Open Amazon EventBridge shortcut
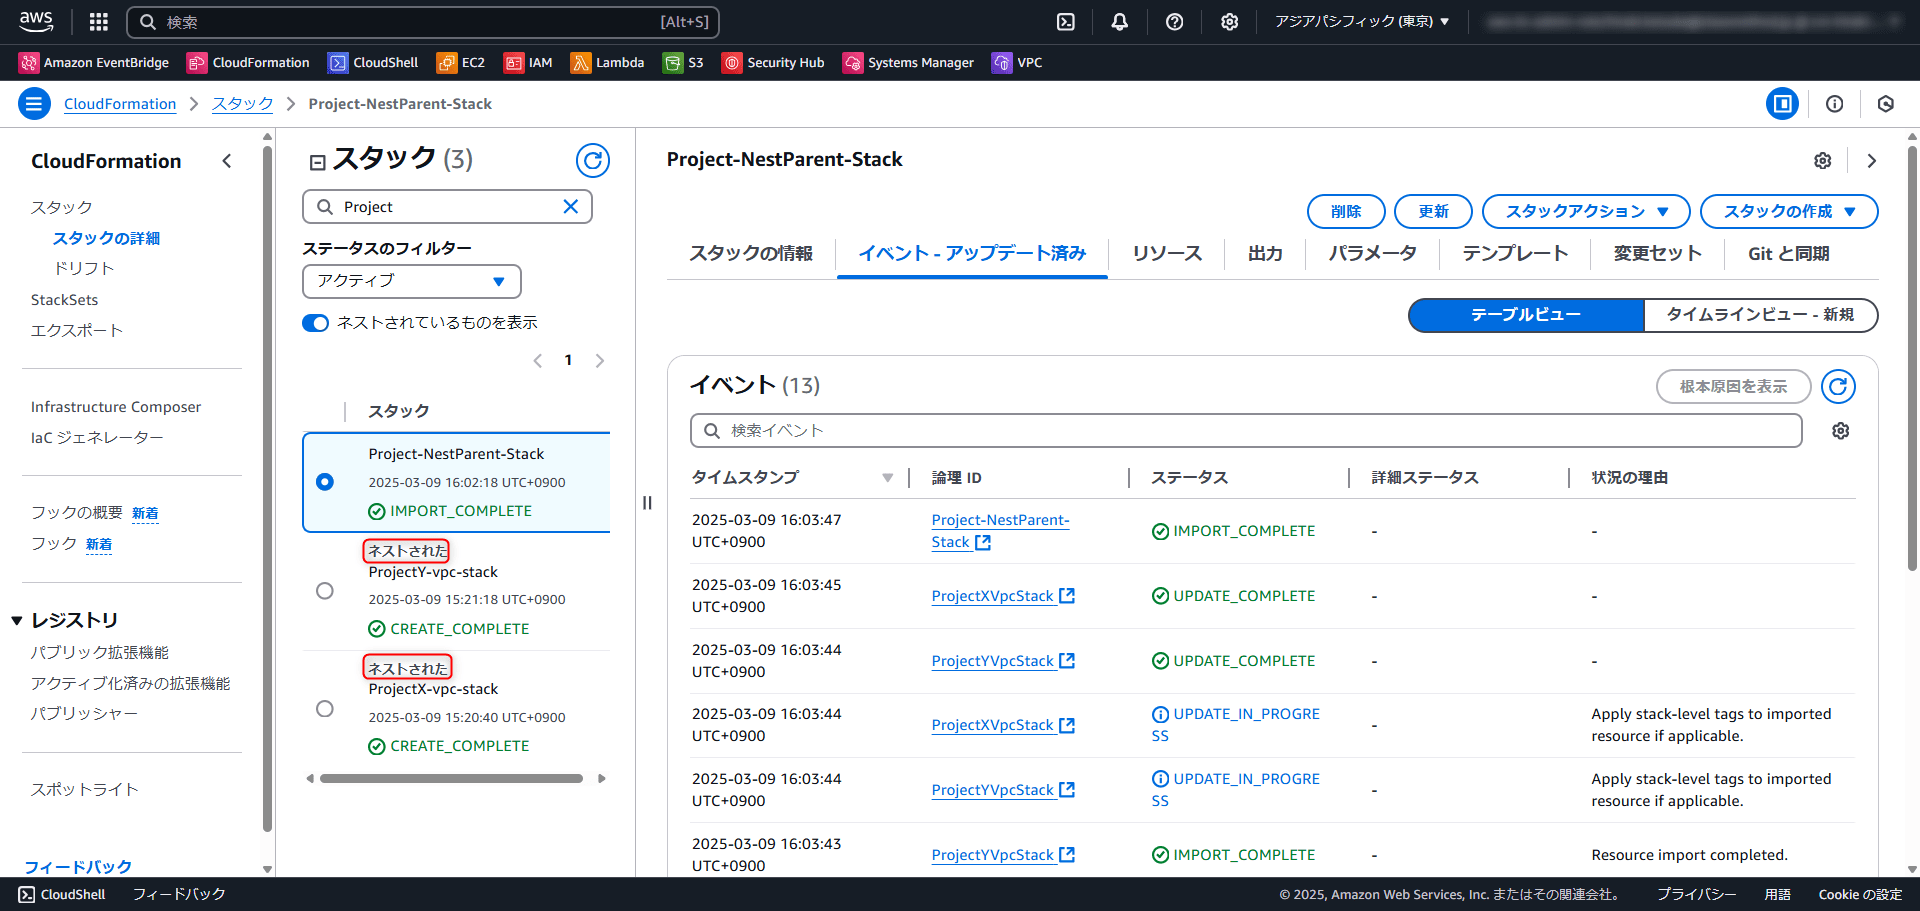 pyautogui.click(x=94, y=62)
